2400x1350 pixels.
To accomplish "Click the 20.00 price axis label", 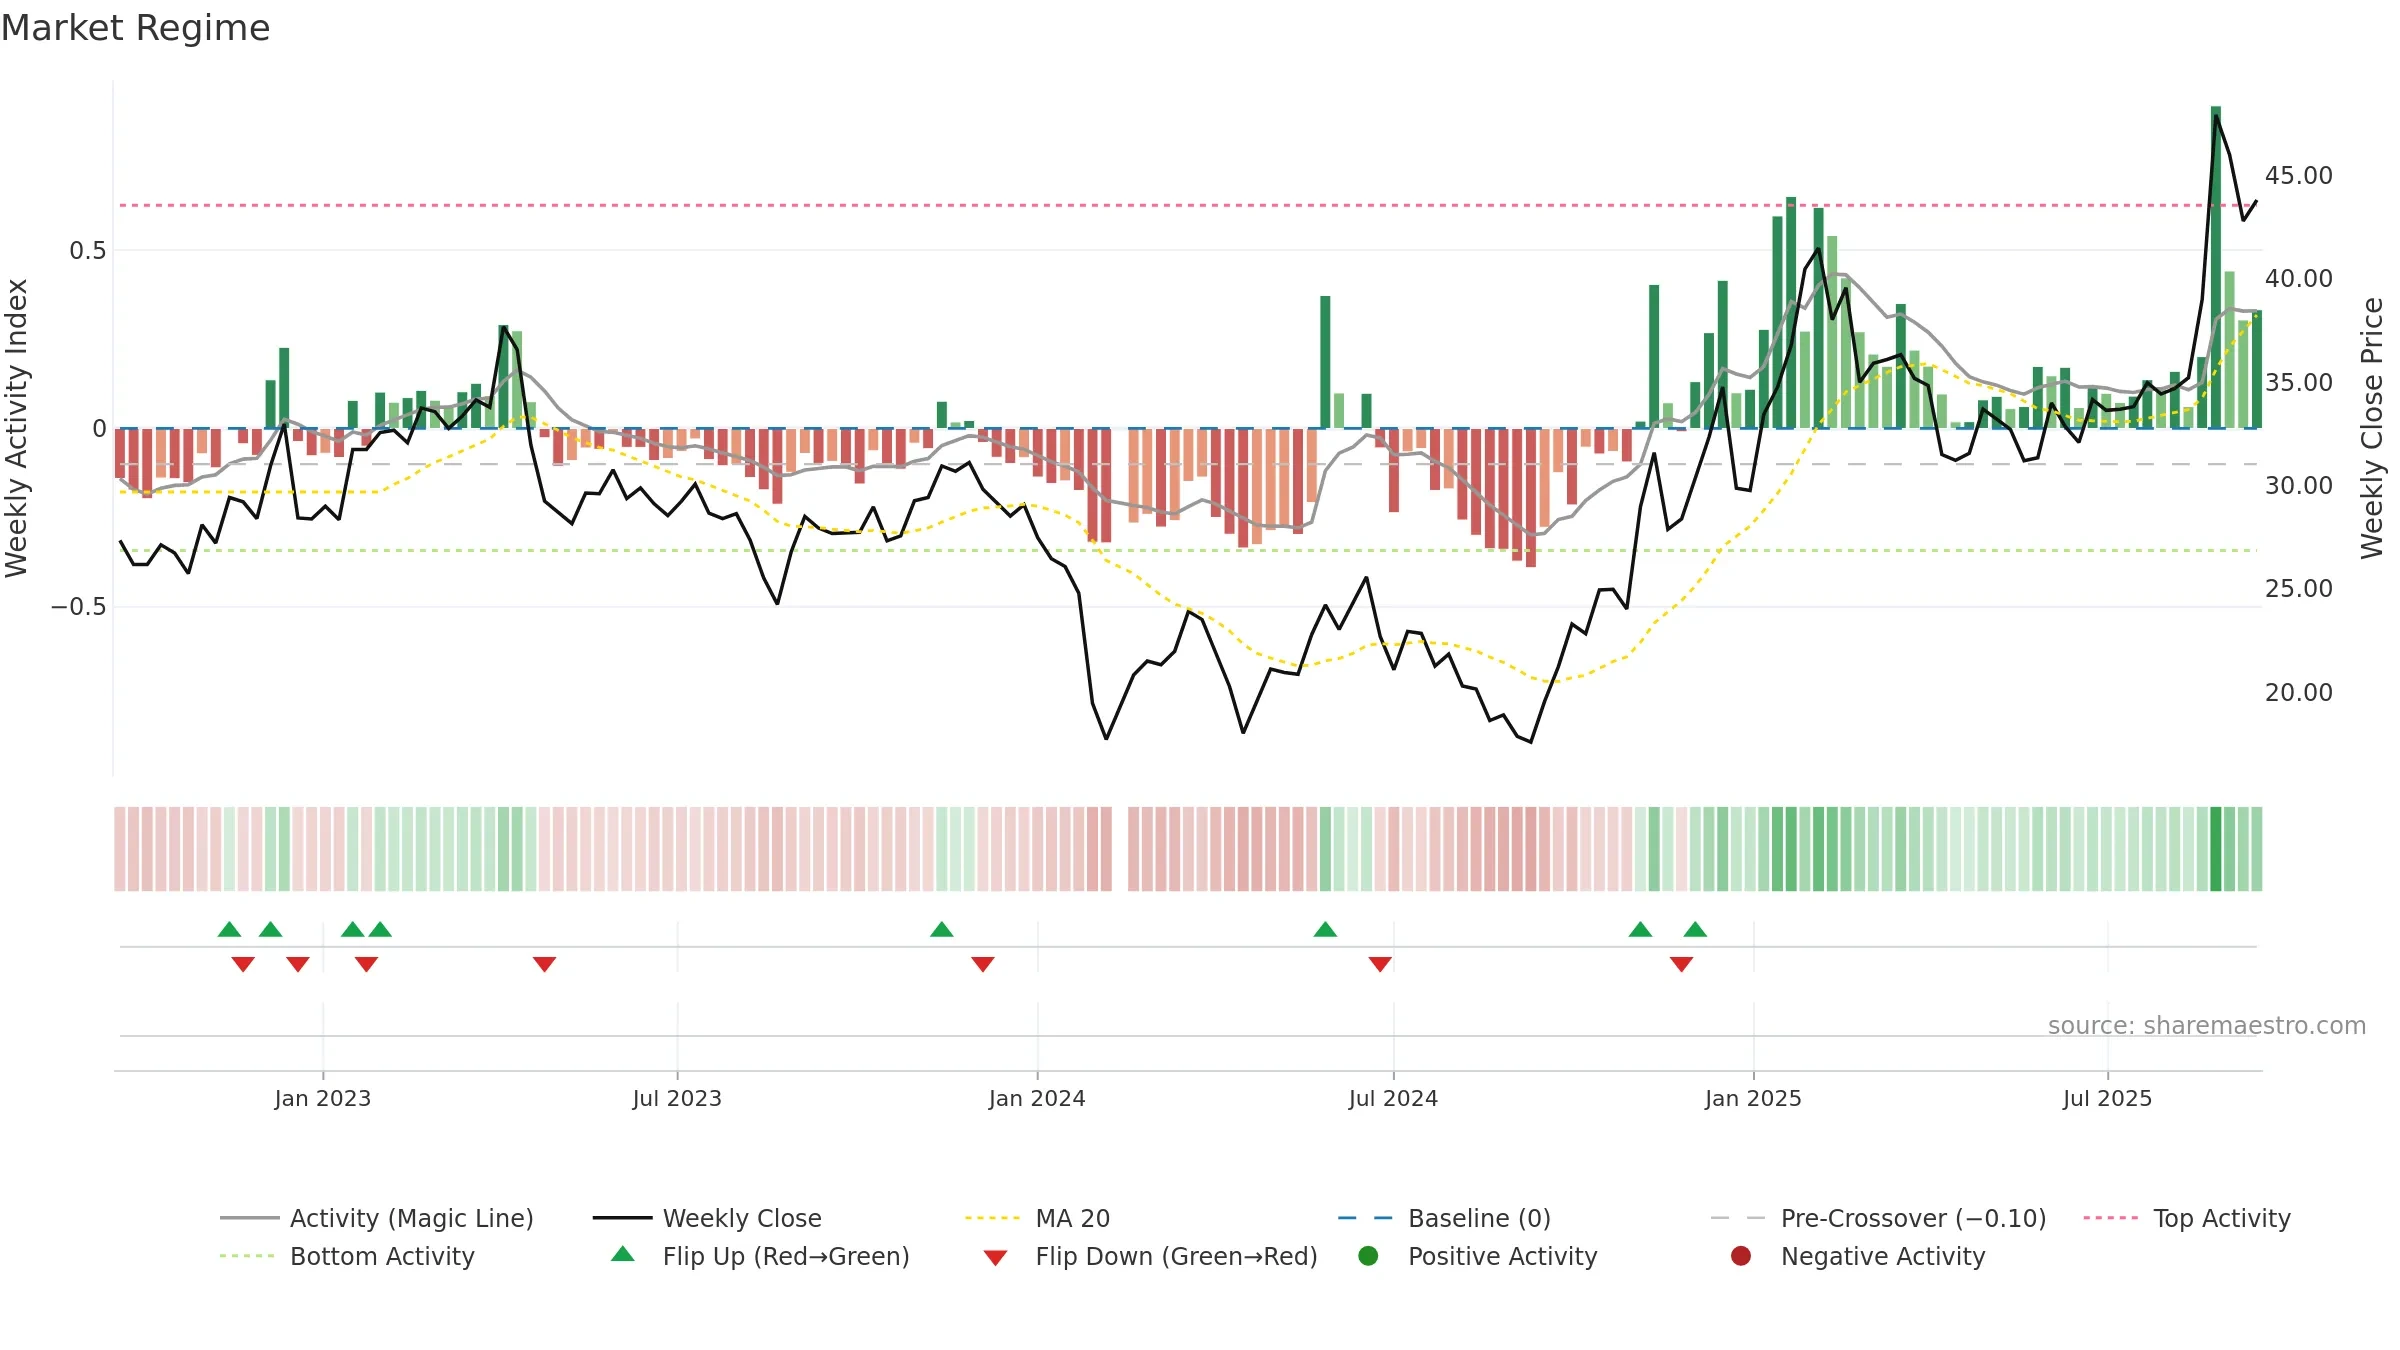I will (2298, 692).
